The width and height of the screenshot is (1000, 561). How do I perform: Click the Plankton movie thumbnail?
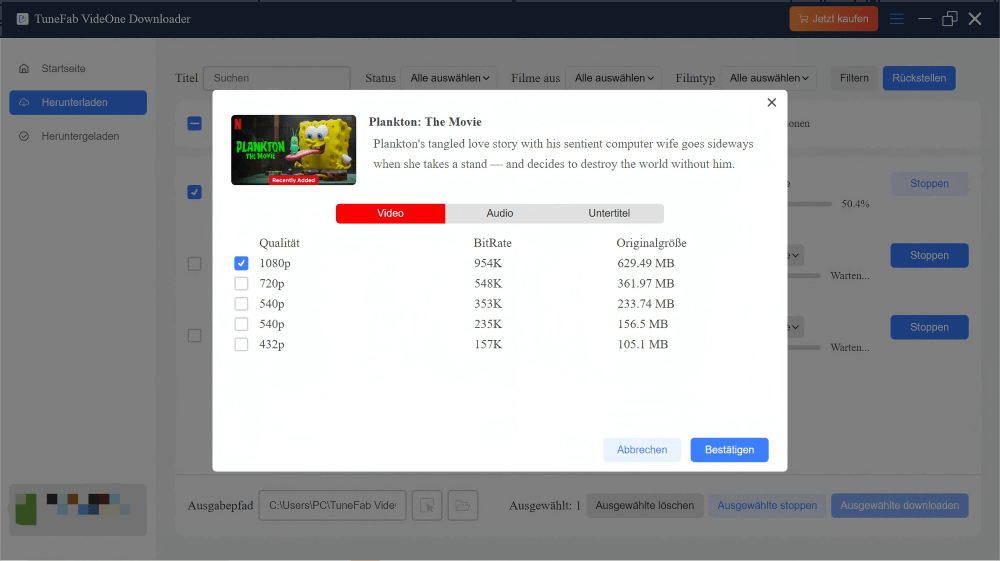293,150
